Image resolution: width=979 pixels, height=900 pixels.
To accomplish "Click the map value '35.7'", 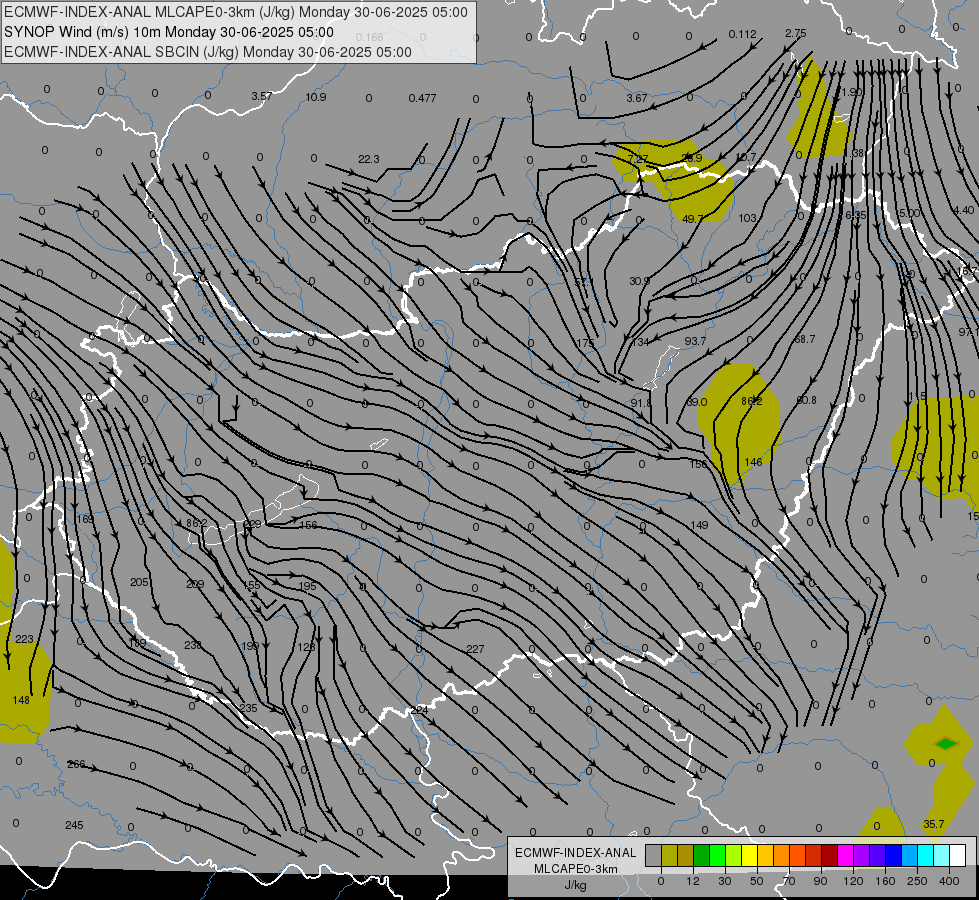I will [x=933, y=824].
